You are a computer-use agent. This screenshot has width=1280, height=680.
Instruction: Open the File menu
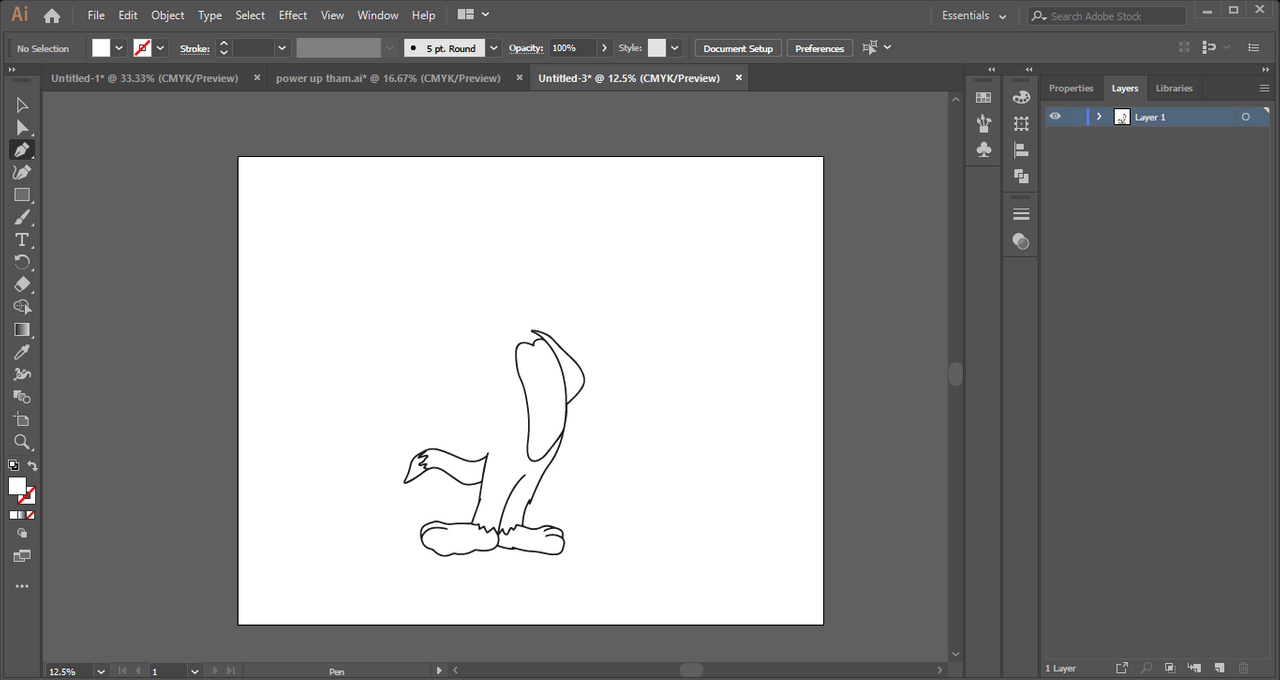[96, 15]
